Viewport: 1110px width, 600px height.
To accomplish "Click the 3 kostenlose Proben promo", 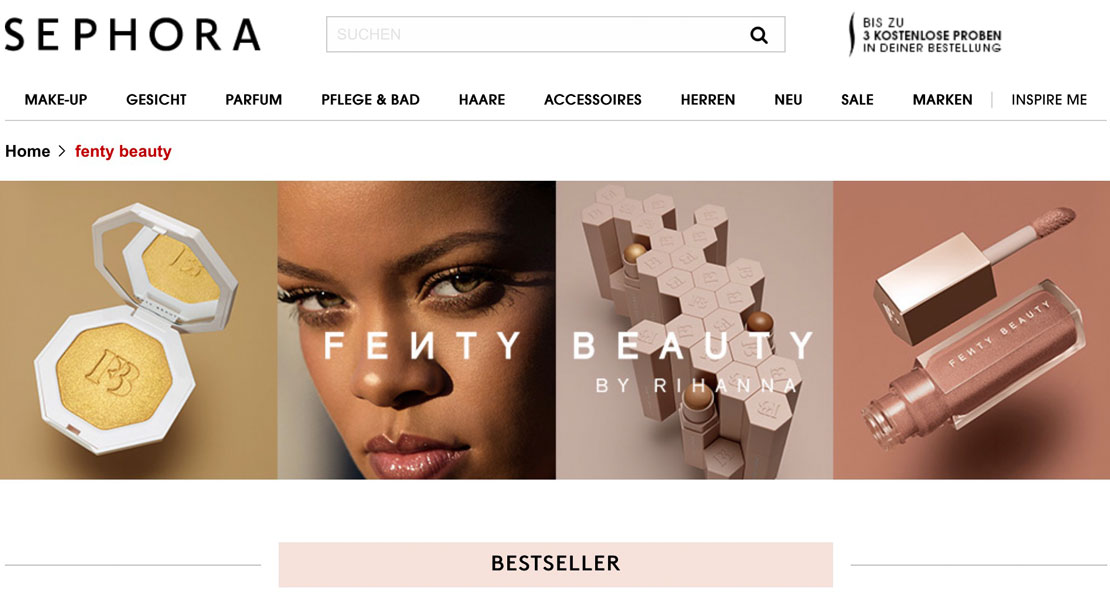I will click(932, 35).
